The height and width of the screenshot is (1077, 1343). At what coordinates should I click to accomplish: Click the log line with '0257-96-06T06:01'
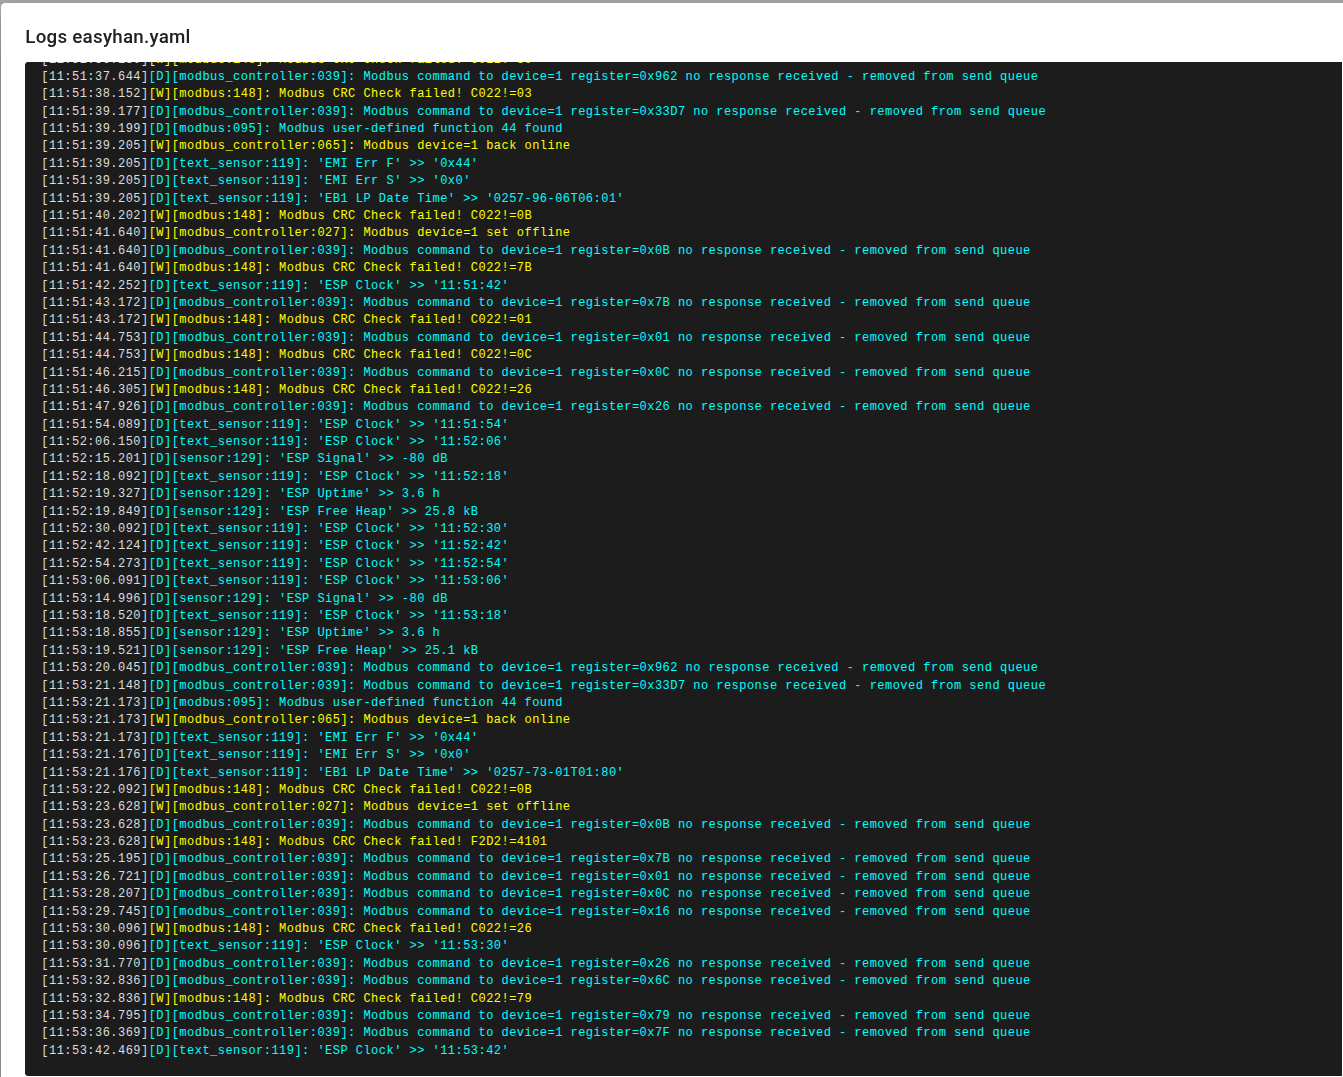(332, 198)
